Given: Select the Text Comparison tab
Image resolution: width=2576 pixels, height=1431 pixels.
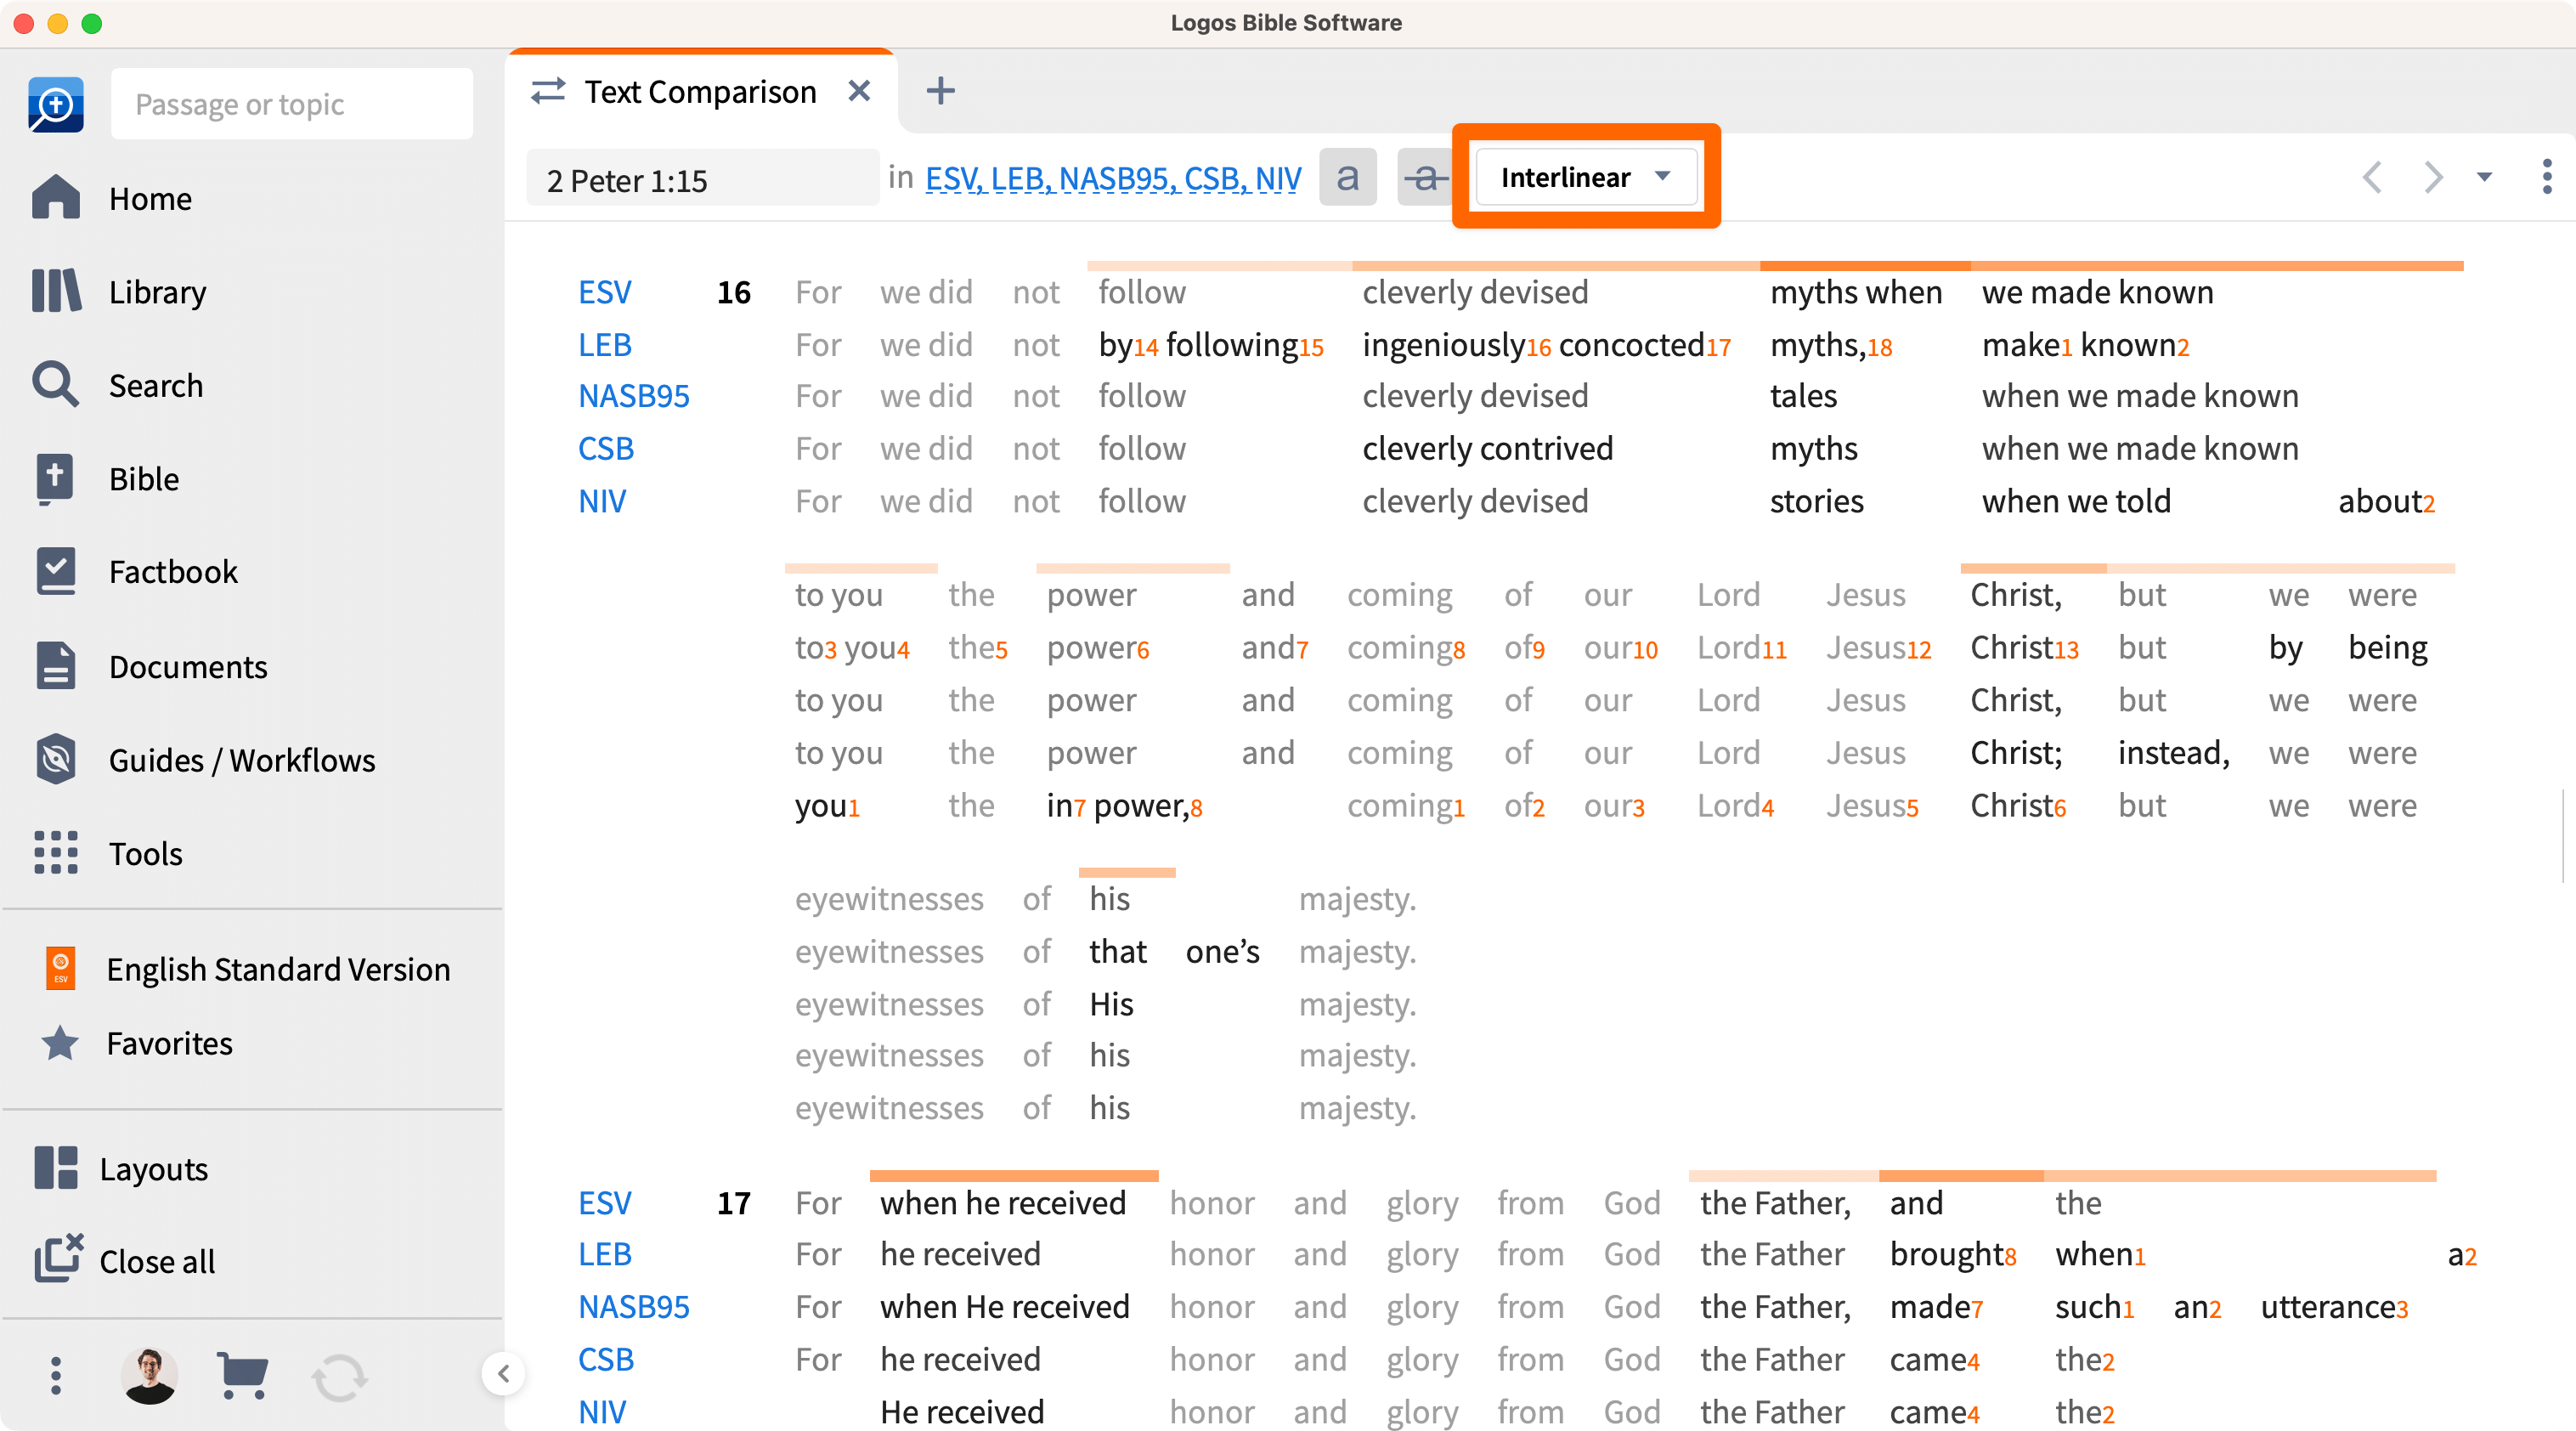Looking at the screenshot, I should click(699, 91).
